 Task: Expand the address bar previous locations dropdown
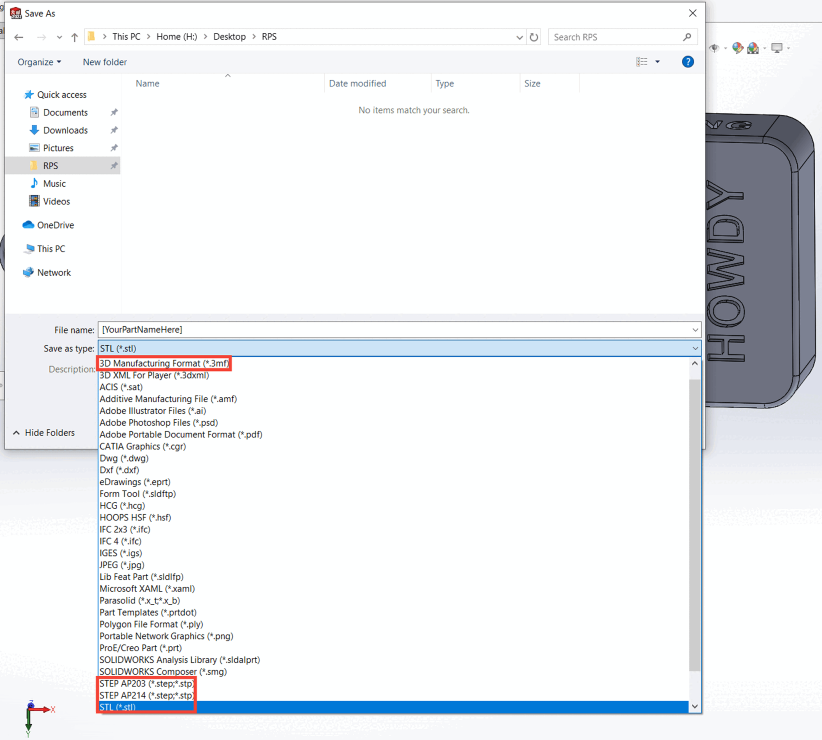519,37
